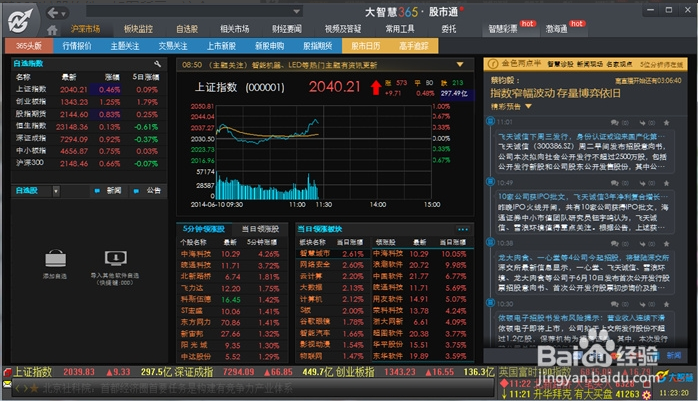The image size is (698, 401).
Task: Open the back-history dropdown arrow
Action: [x=64, y=14]
